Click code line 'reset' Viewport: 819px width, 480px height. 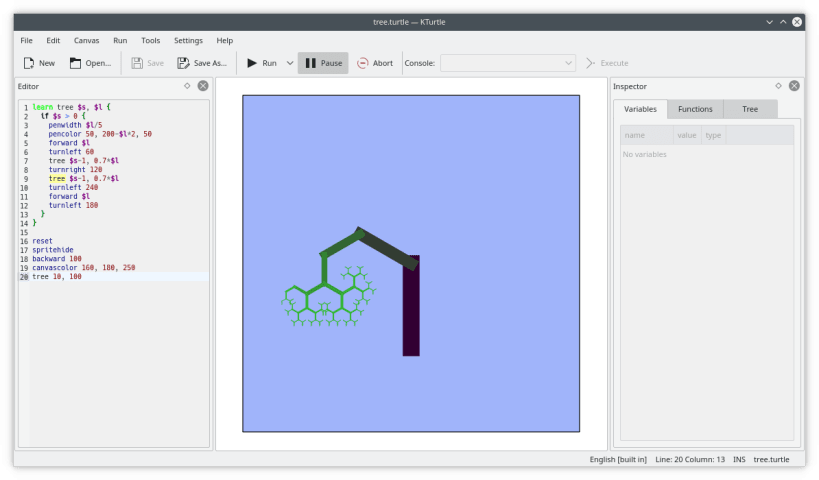point(42,241)
